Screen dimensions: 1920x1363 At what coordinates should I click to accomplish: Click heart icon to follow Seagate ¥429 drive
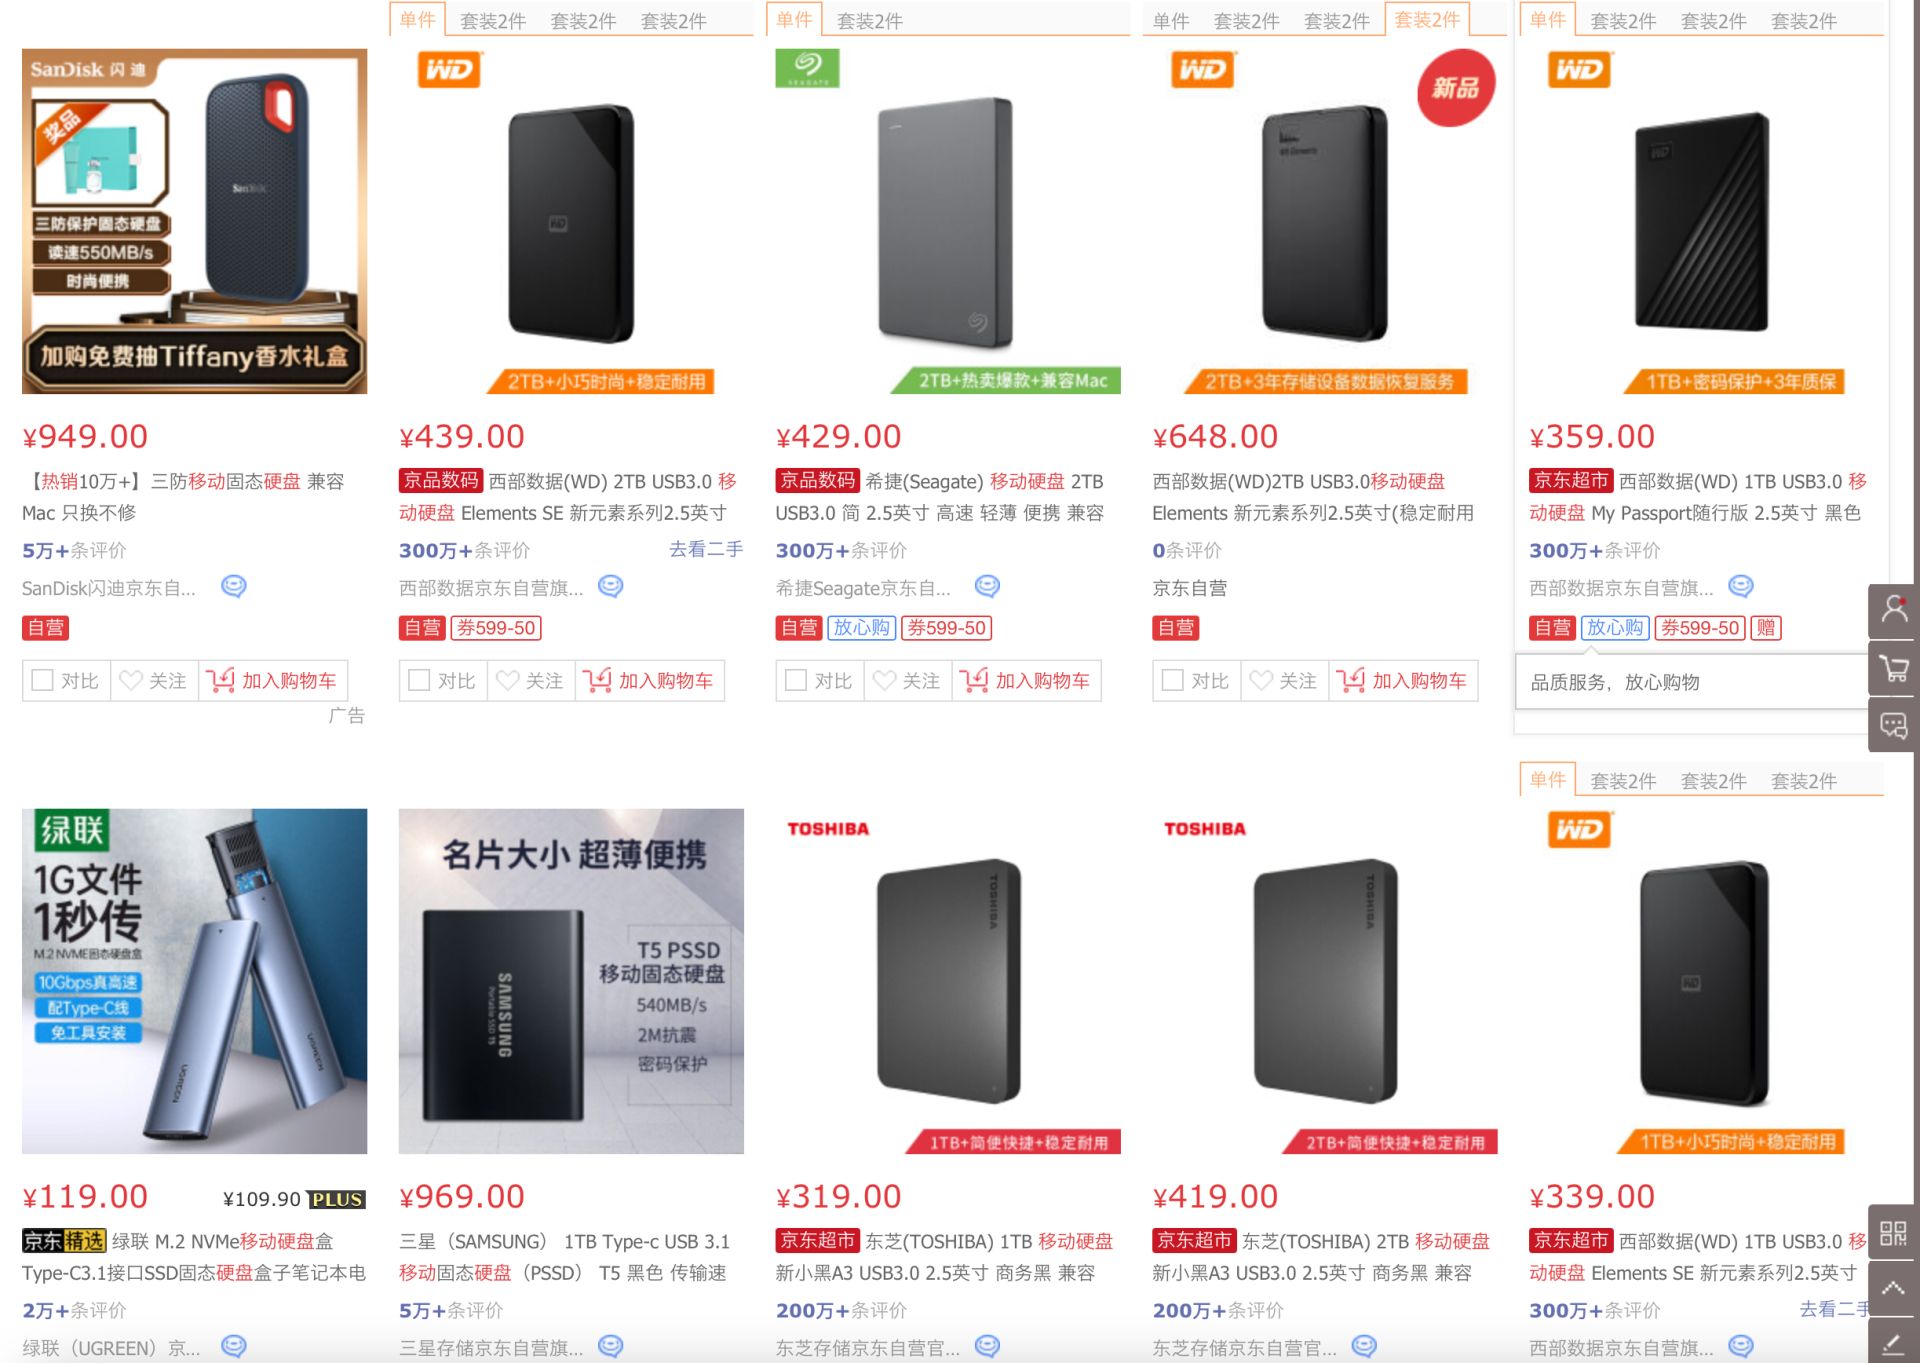pyautogui.click(x=884, y=680)
